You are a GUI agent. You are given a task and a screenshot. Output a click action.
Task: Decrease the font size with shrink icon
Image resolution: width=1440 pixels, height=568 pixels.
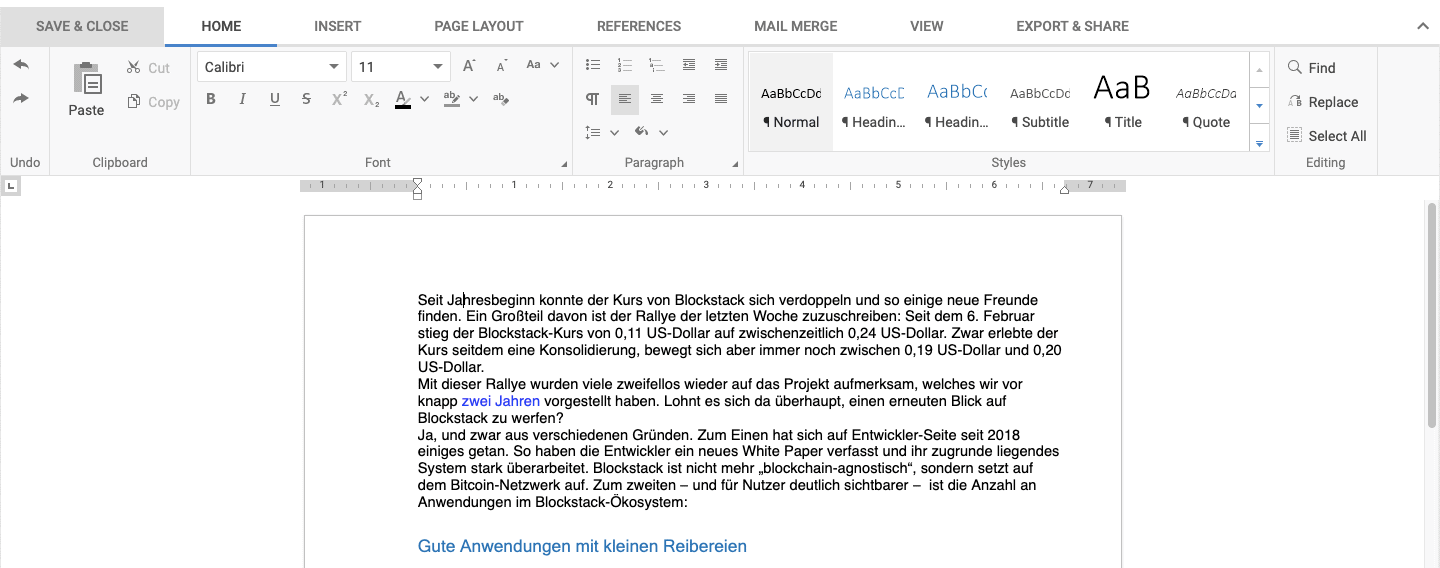(502, 66)
